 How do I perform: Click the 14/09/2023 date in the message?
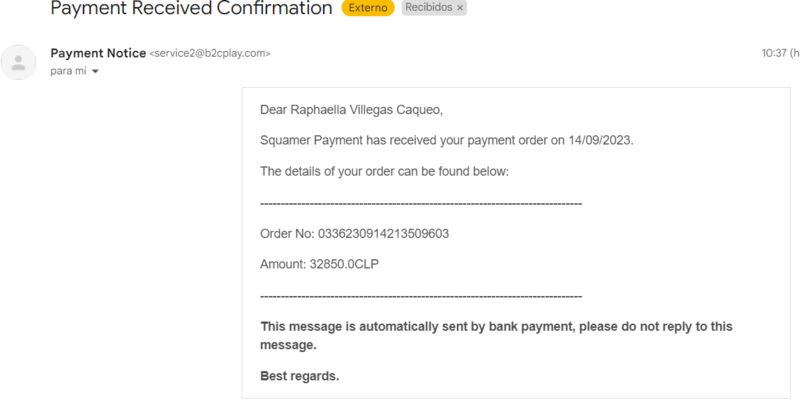tap(601, 140)
